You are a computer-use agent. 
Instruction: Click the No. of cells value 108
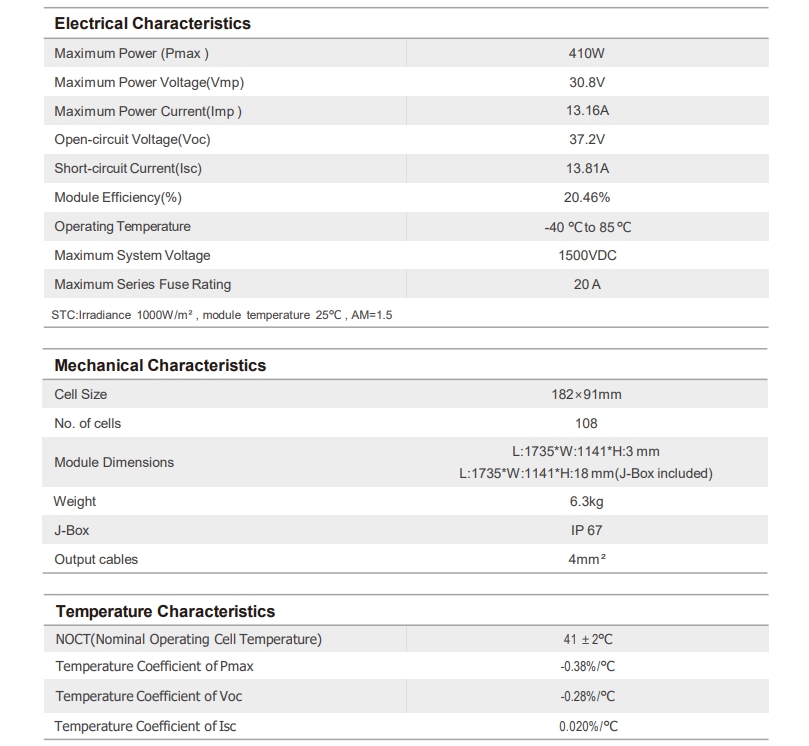tap(586, 424)
